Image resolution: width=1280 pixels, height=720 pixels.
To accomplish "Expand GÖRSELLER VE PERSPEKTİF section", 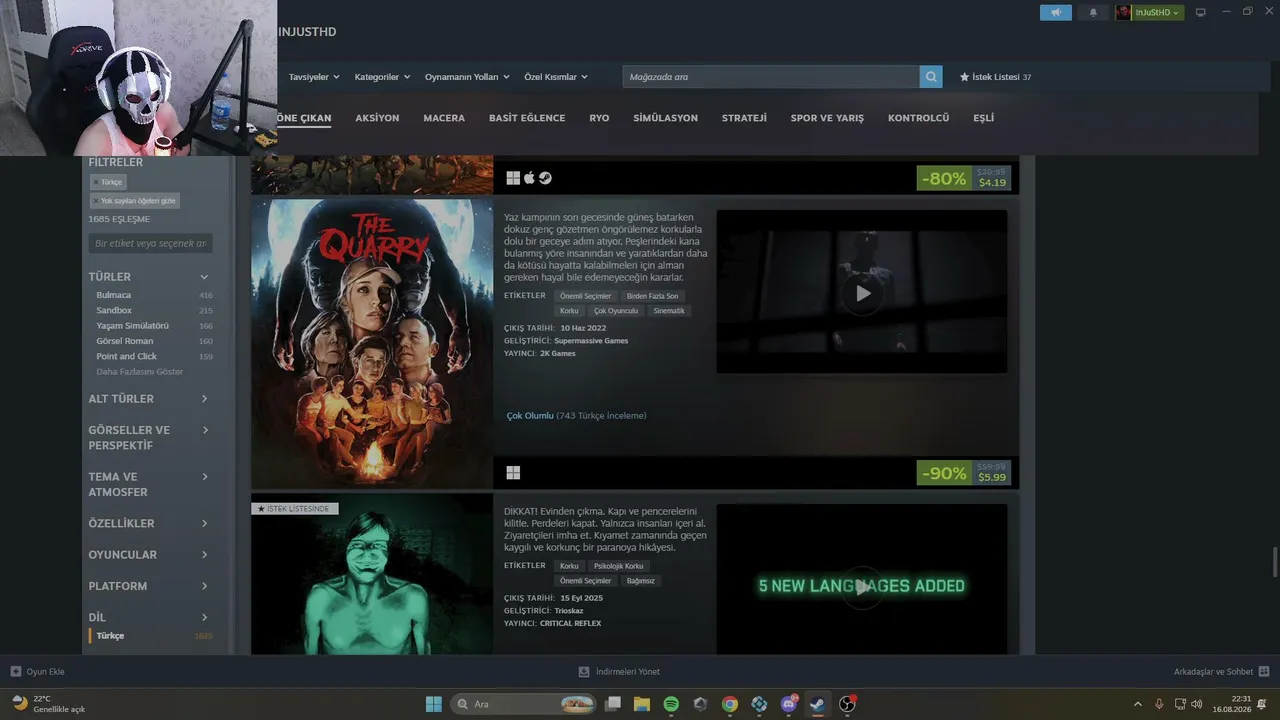I will pyautogui.click(x=150, y=438).
